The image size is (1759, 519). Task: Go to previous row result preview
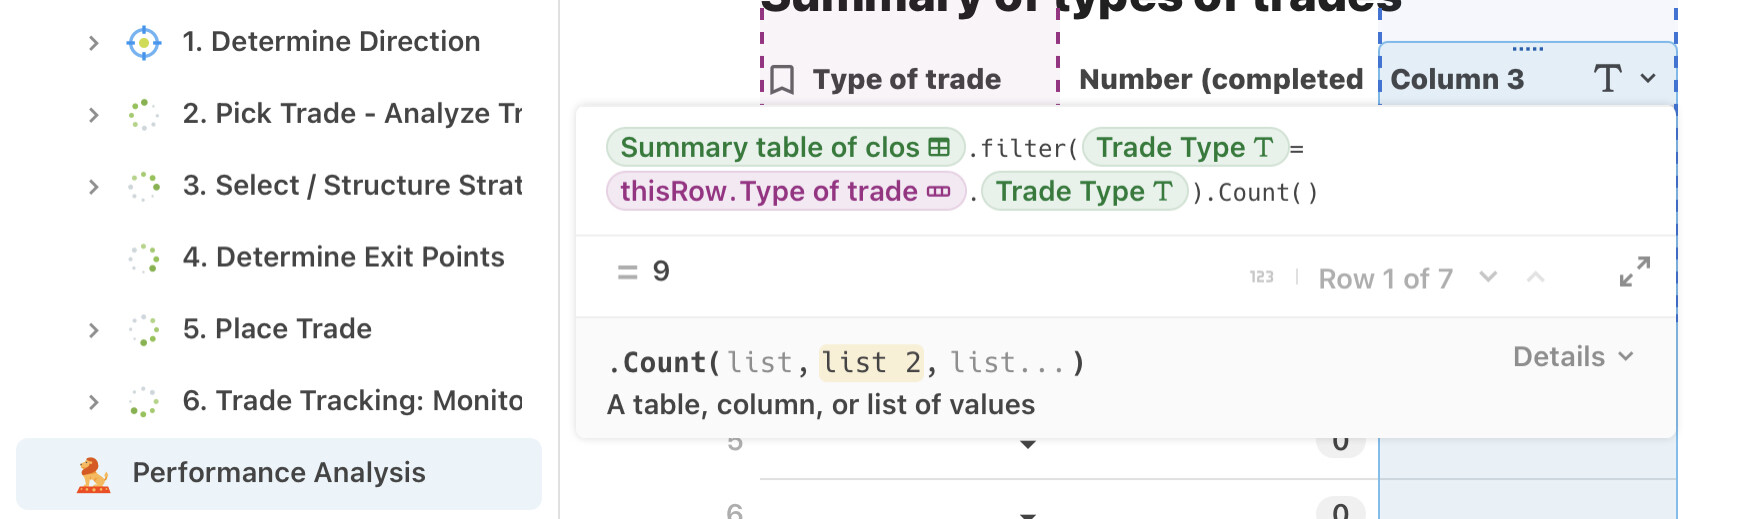point(1536,277)
